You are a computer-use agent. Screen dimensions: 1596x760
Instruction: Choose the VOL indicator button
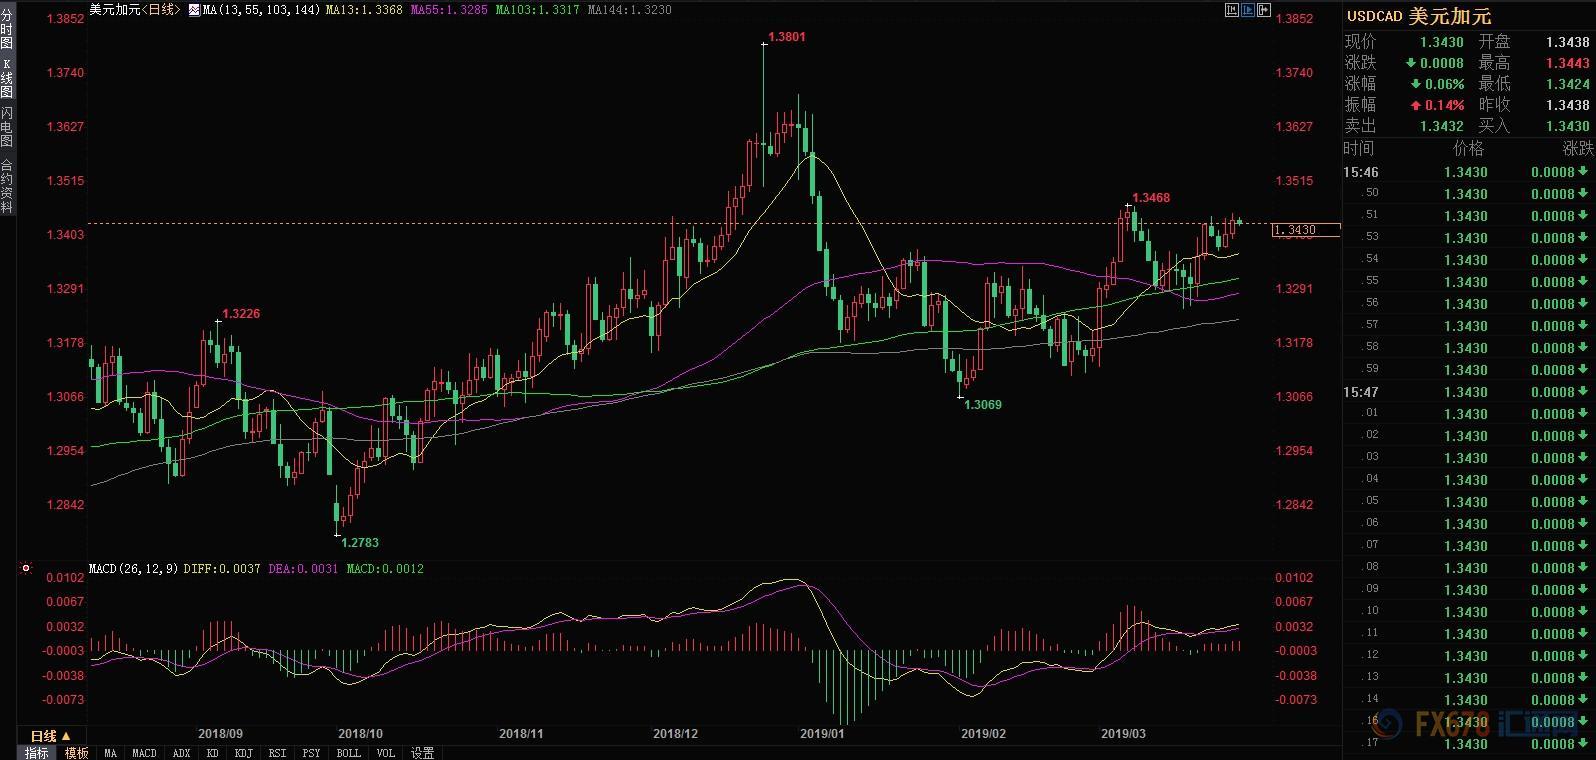385,753
